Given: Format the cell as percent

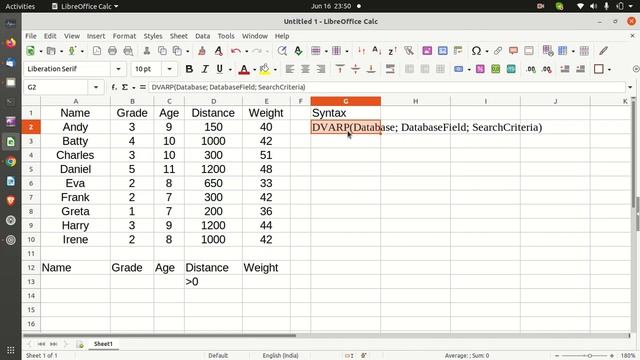Looking at the screenshot, I should click(x=480, y=69).
